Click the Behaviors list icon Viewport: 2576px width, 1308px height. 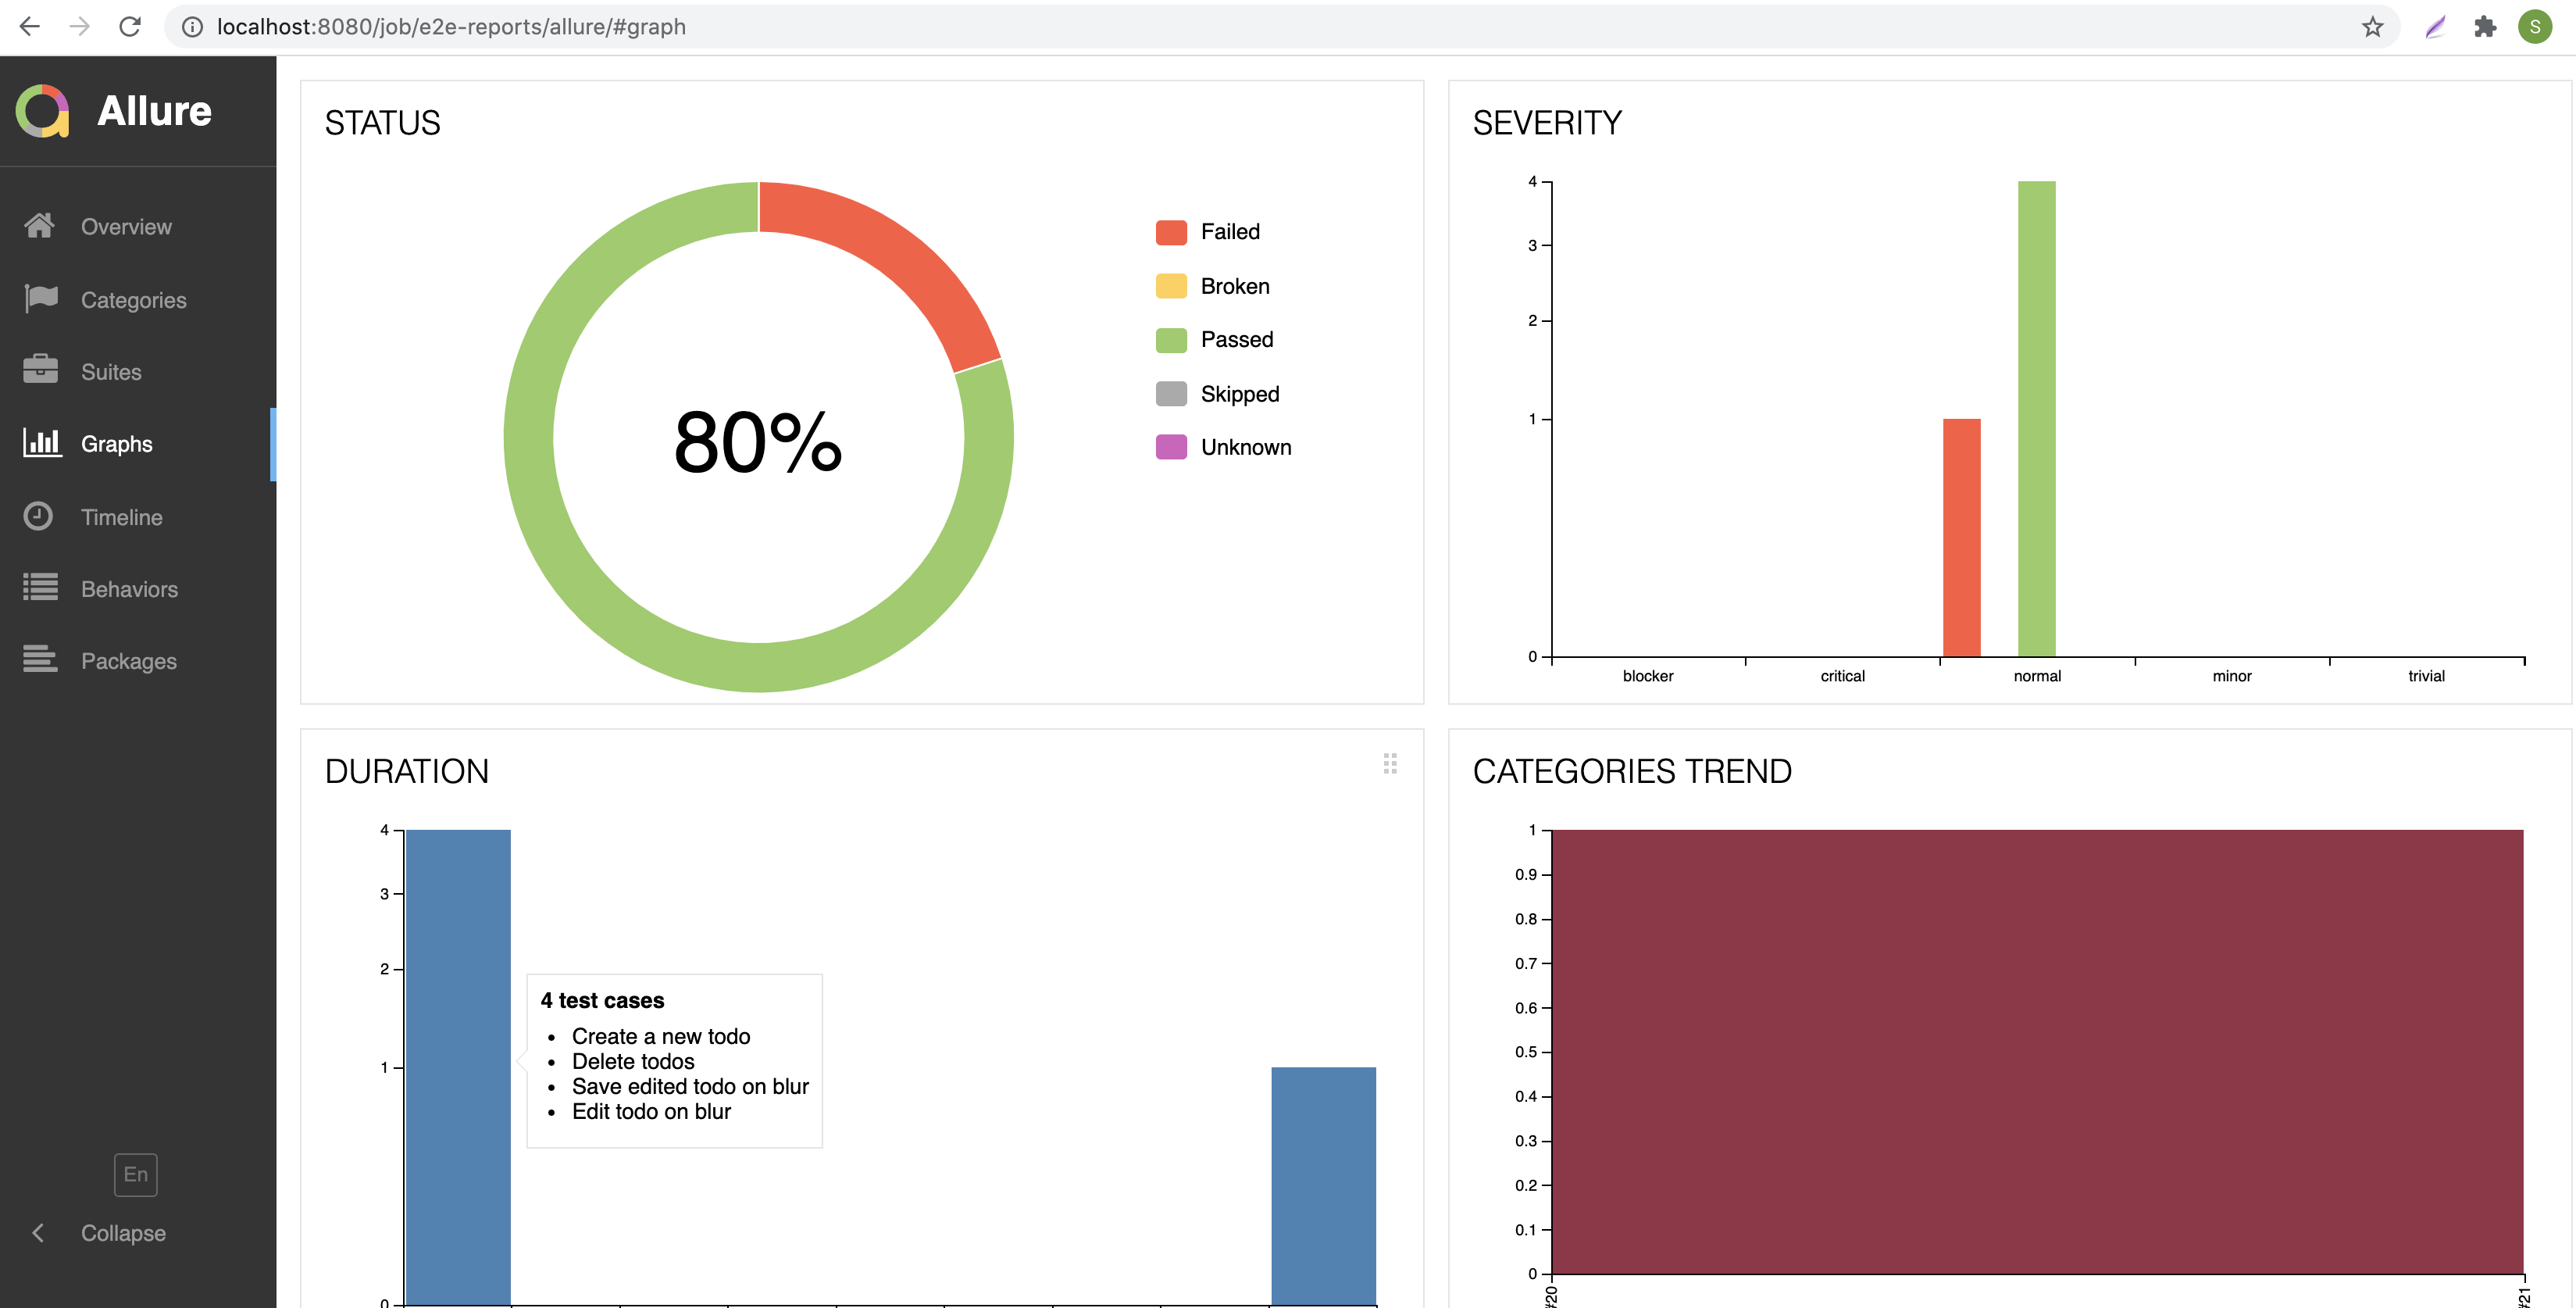40,588
